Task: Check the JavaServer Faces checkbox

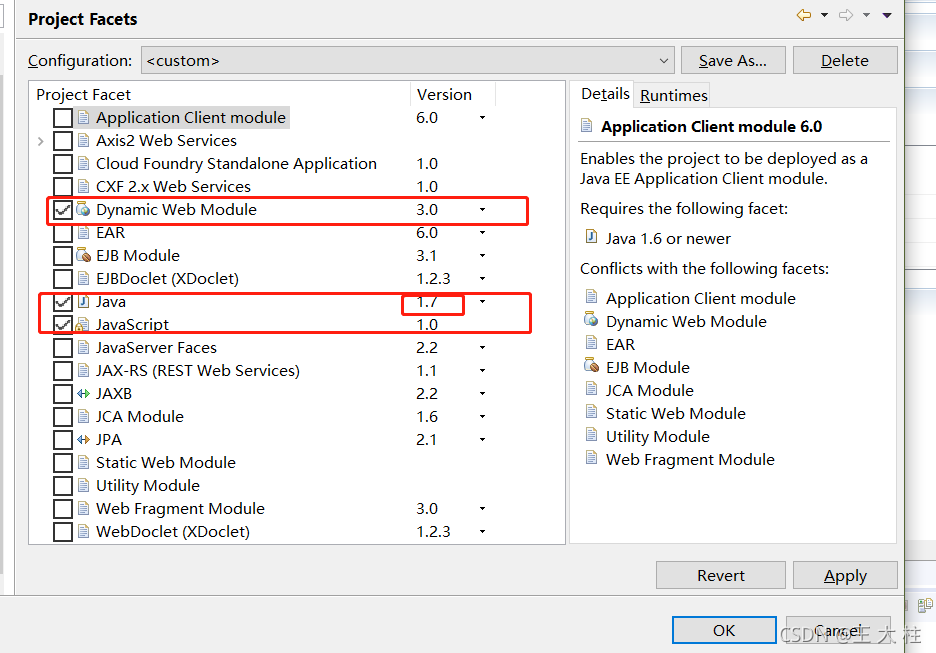Action: point(63,347)
